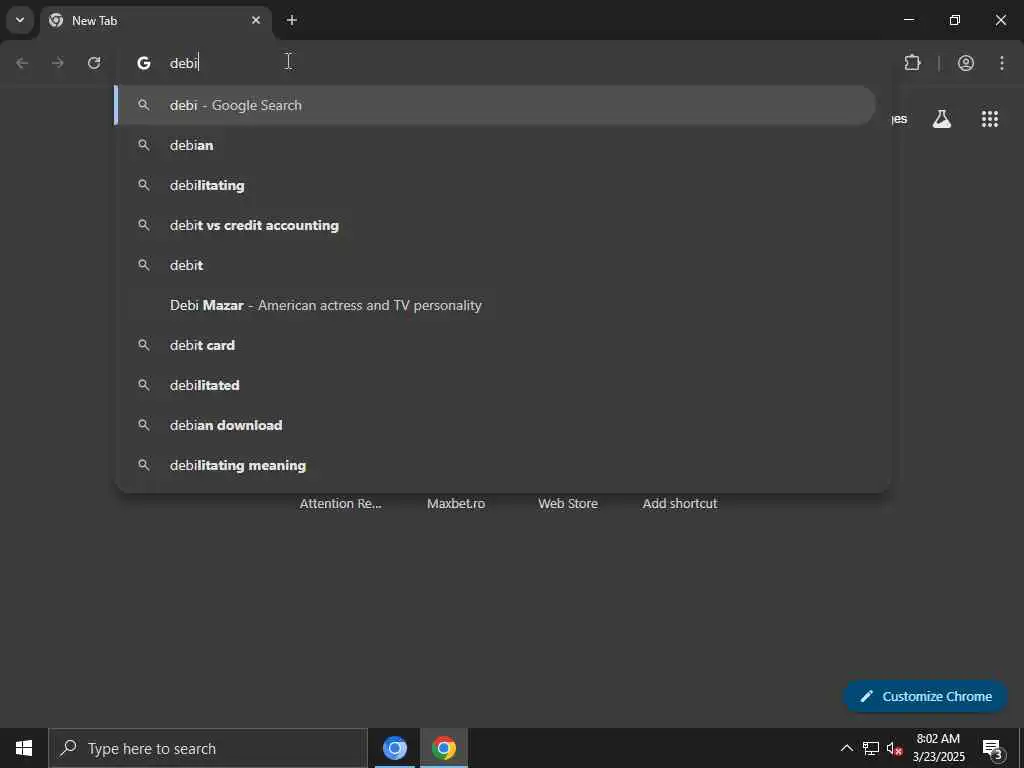Click the muted volume tray icon
The width and height of the screenshot is (1024, 768).
click(895, 748)
